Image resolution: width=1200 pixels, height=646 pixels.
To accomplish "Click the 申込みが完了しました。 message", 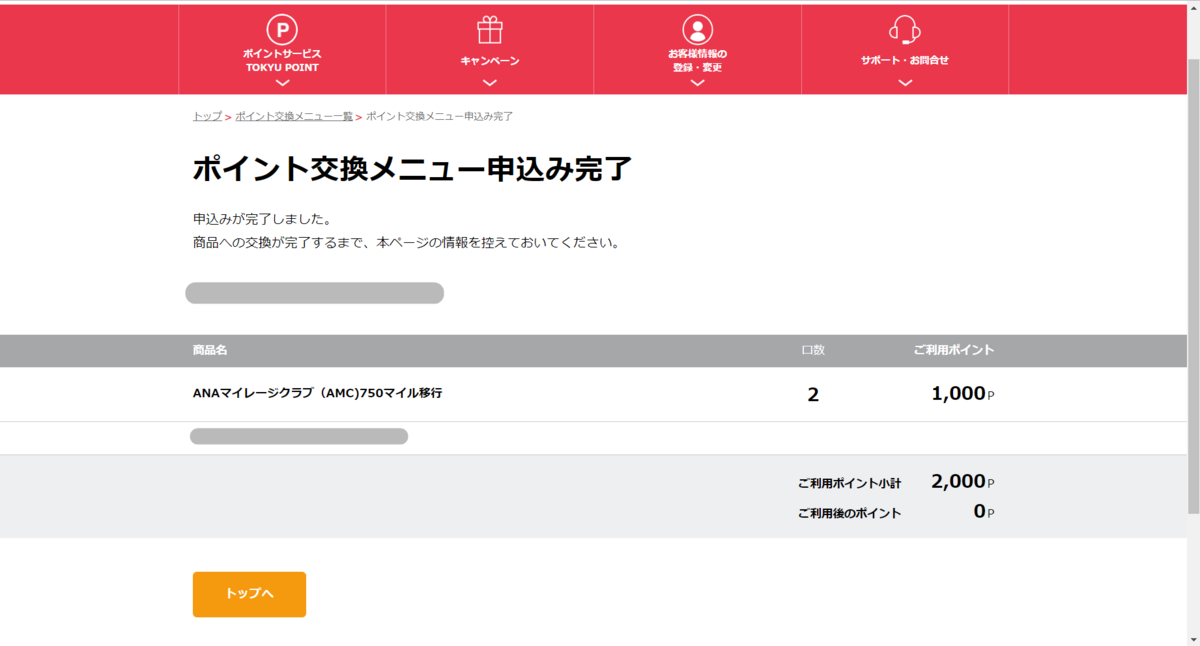I will tap(262, 218).
